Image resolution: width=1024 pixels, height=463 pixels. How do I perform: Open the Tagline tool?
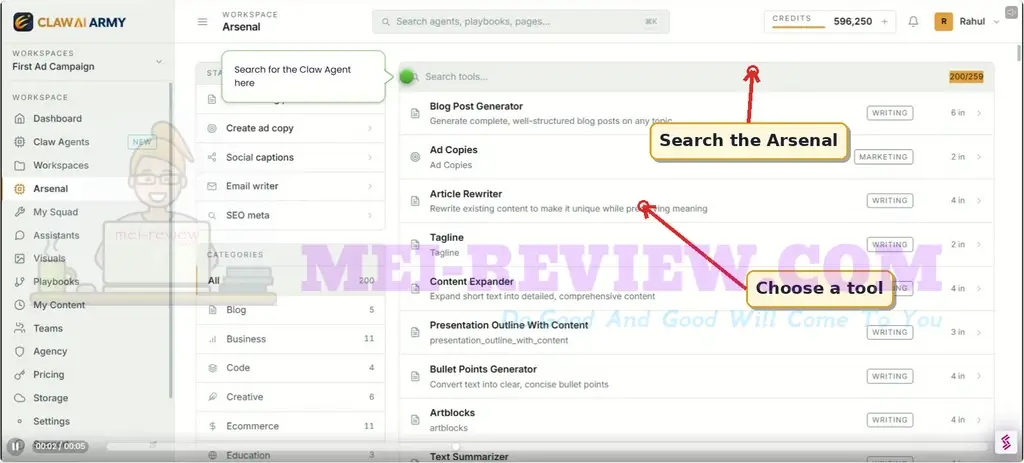tap(696, 244)
